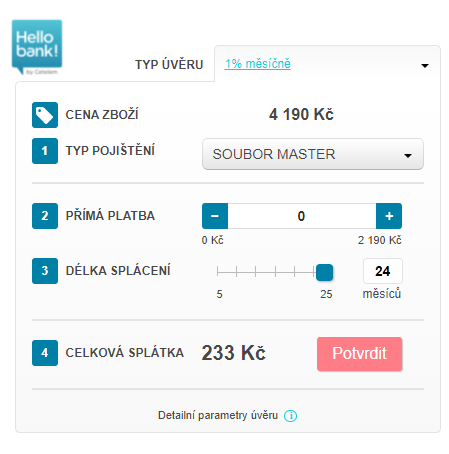
Task: Click the step 2 number badge
Action: [x=45, y=216]
